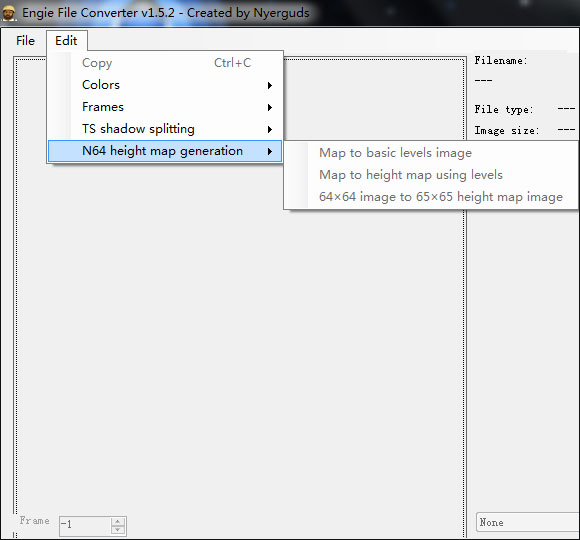Click the Frames submenu arrow
580x540 pixels.
click(270, 107)
